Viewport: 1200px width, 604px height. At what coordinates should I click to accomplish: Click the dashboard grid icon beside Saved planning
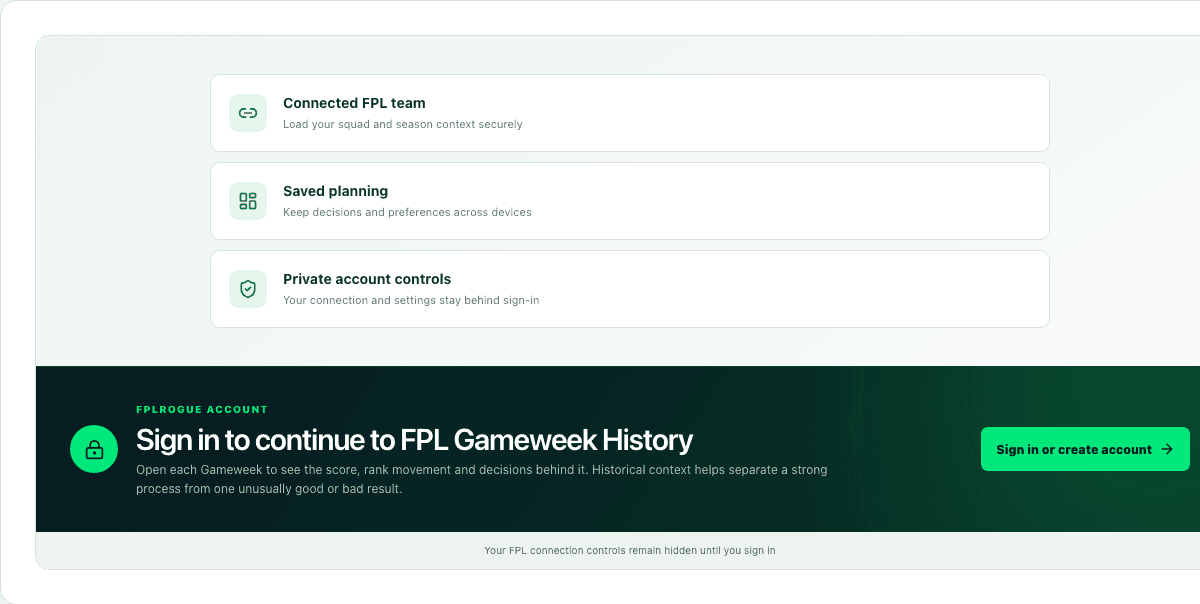click(248, 201)
